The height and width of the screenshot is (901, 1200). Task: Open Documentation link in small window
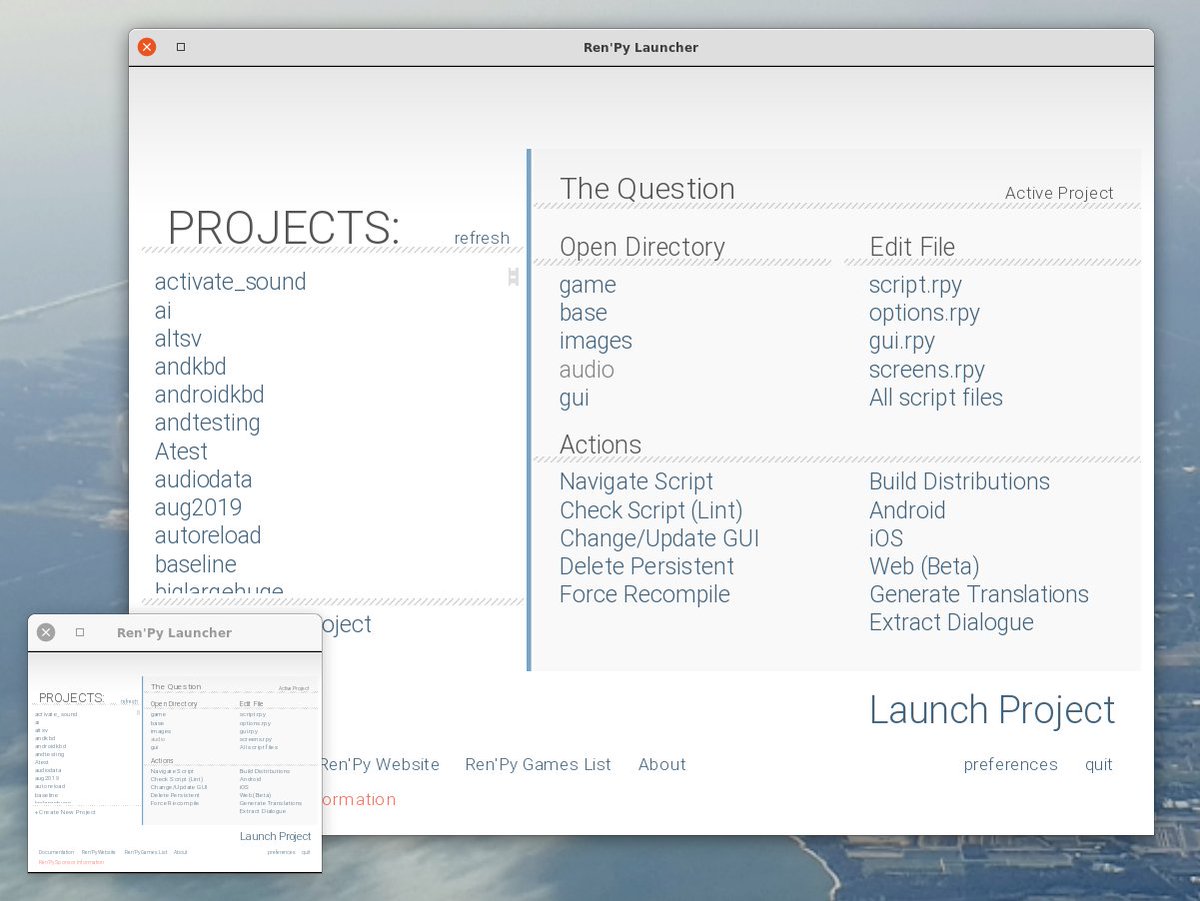(x=56, y=852)
